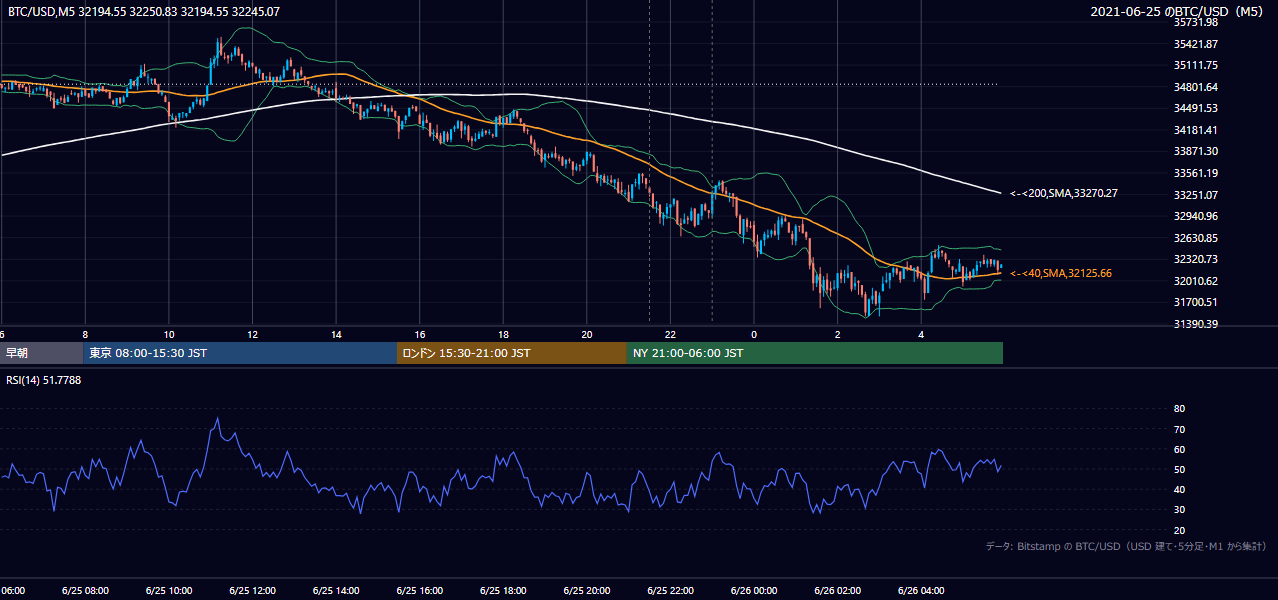Click the 6/26 04:00 time label
This screenshot has height=600, width=1278.
pyautogui.click(x=921, y=591)
